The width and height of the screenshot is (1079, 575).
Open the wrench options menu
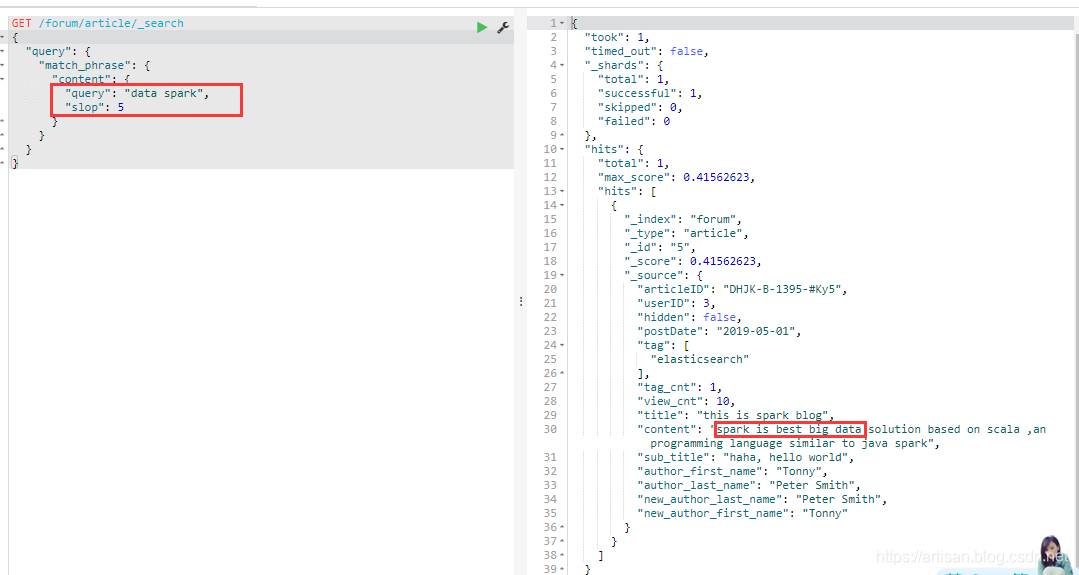[x=503, y=27]
